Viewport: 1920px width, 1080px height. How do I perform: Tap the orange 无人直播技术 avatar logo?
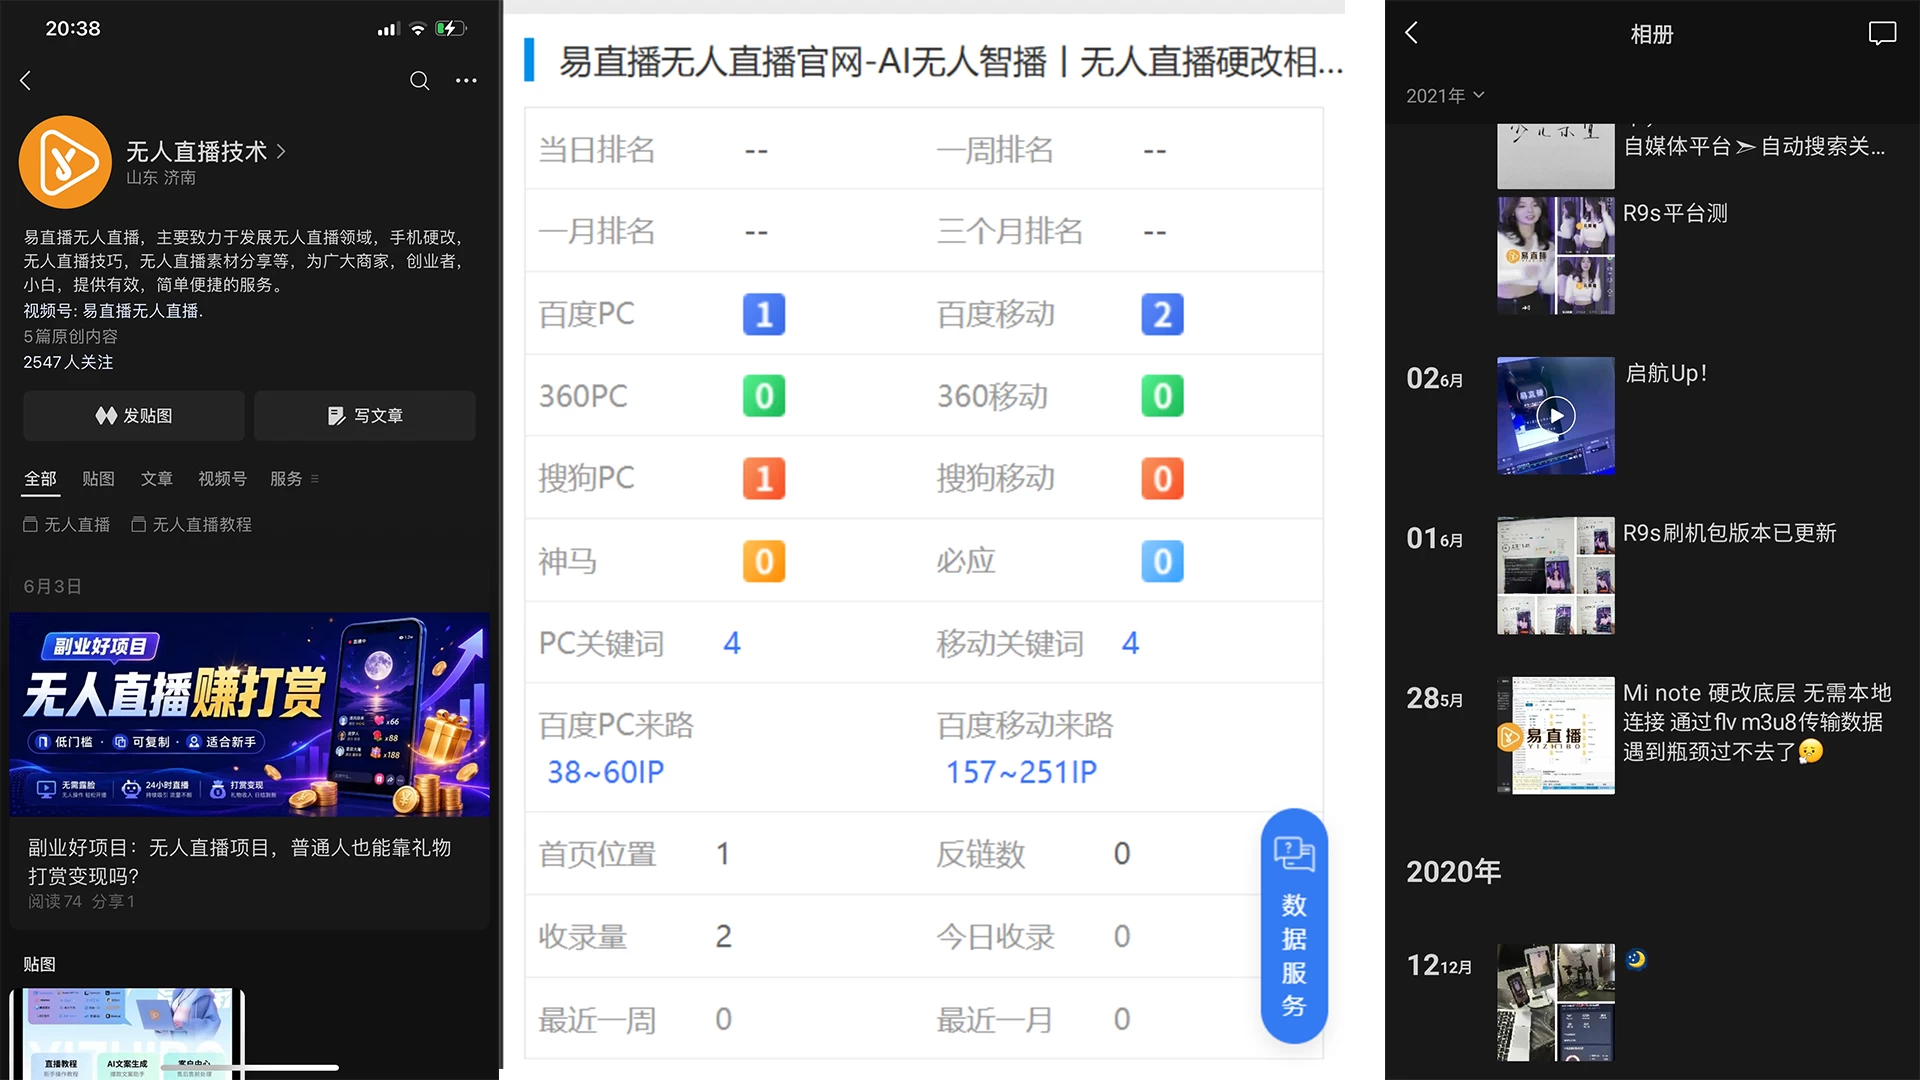click(65, 162)
